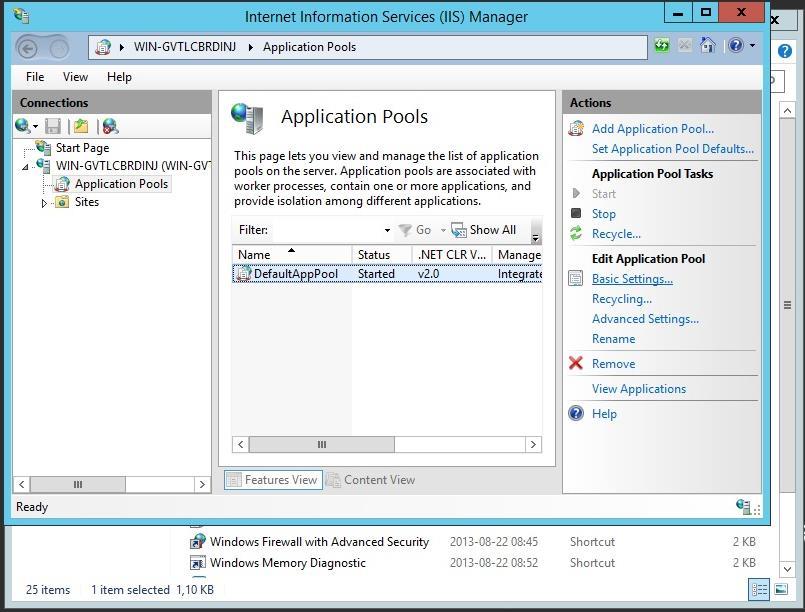This screenshot has width=805, height=612.
Task: Click the Recycle link in Actions pane
Action: (616, 234)
